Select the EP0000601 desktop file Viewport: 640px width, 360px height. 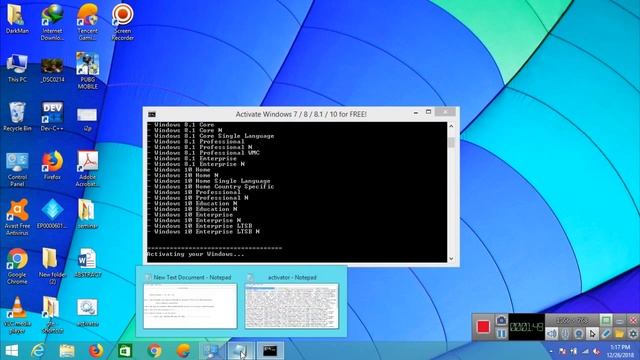52,214
